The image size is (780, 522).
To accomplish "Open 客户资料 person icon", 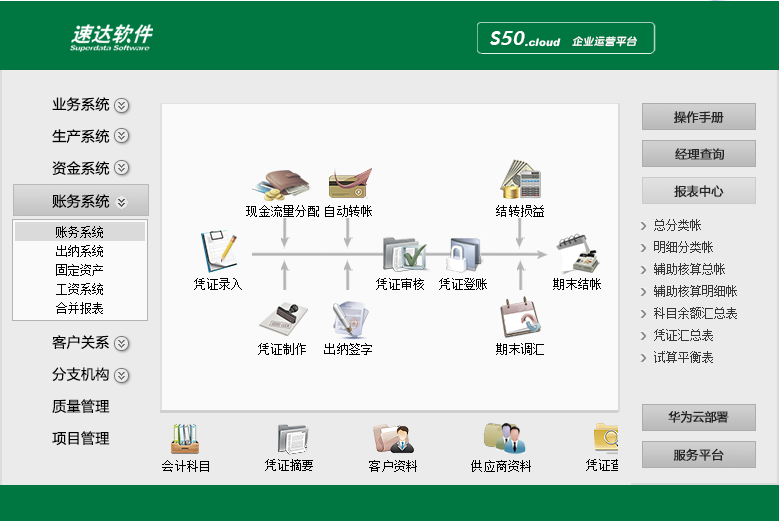I will click(394, 438).
